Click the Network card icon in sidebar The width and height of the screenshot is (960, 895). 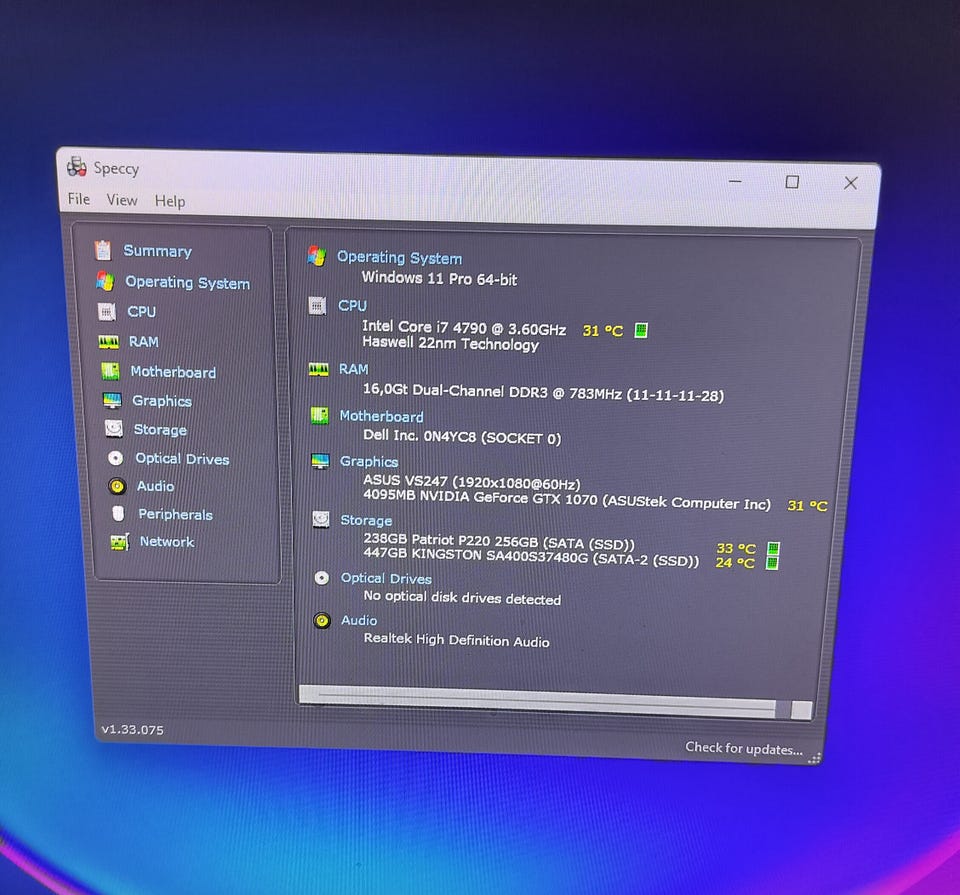(119, 542)
